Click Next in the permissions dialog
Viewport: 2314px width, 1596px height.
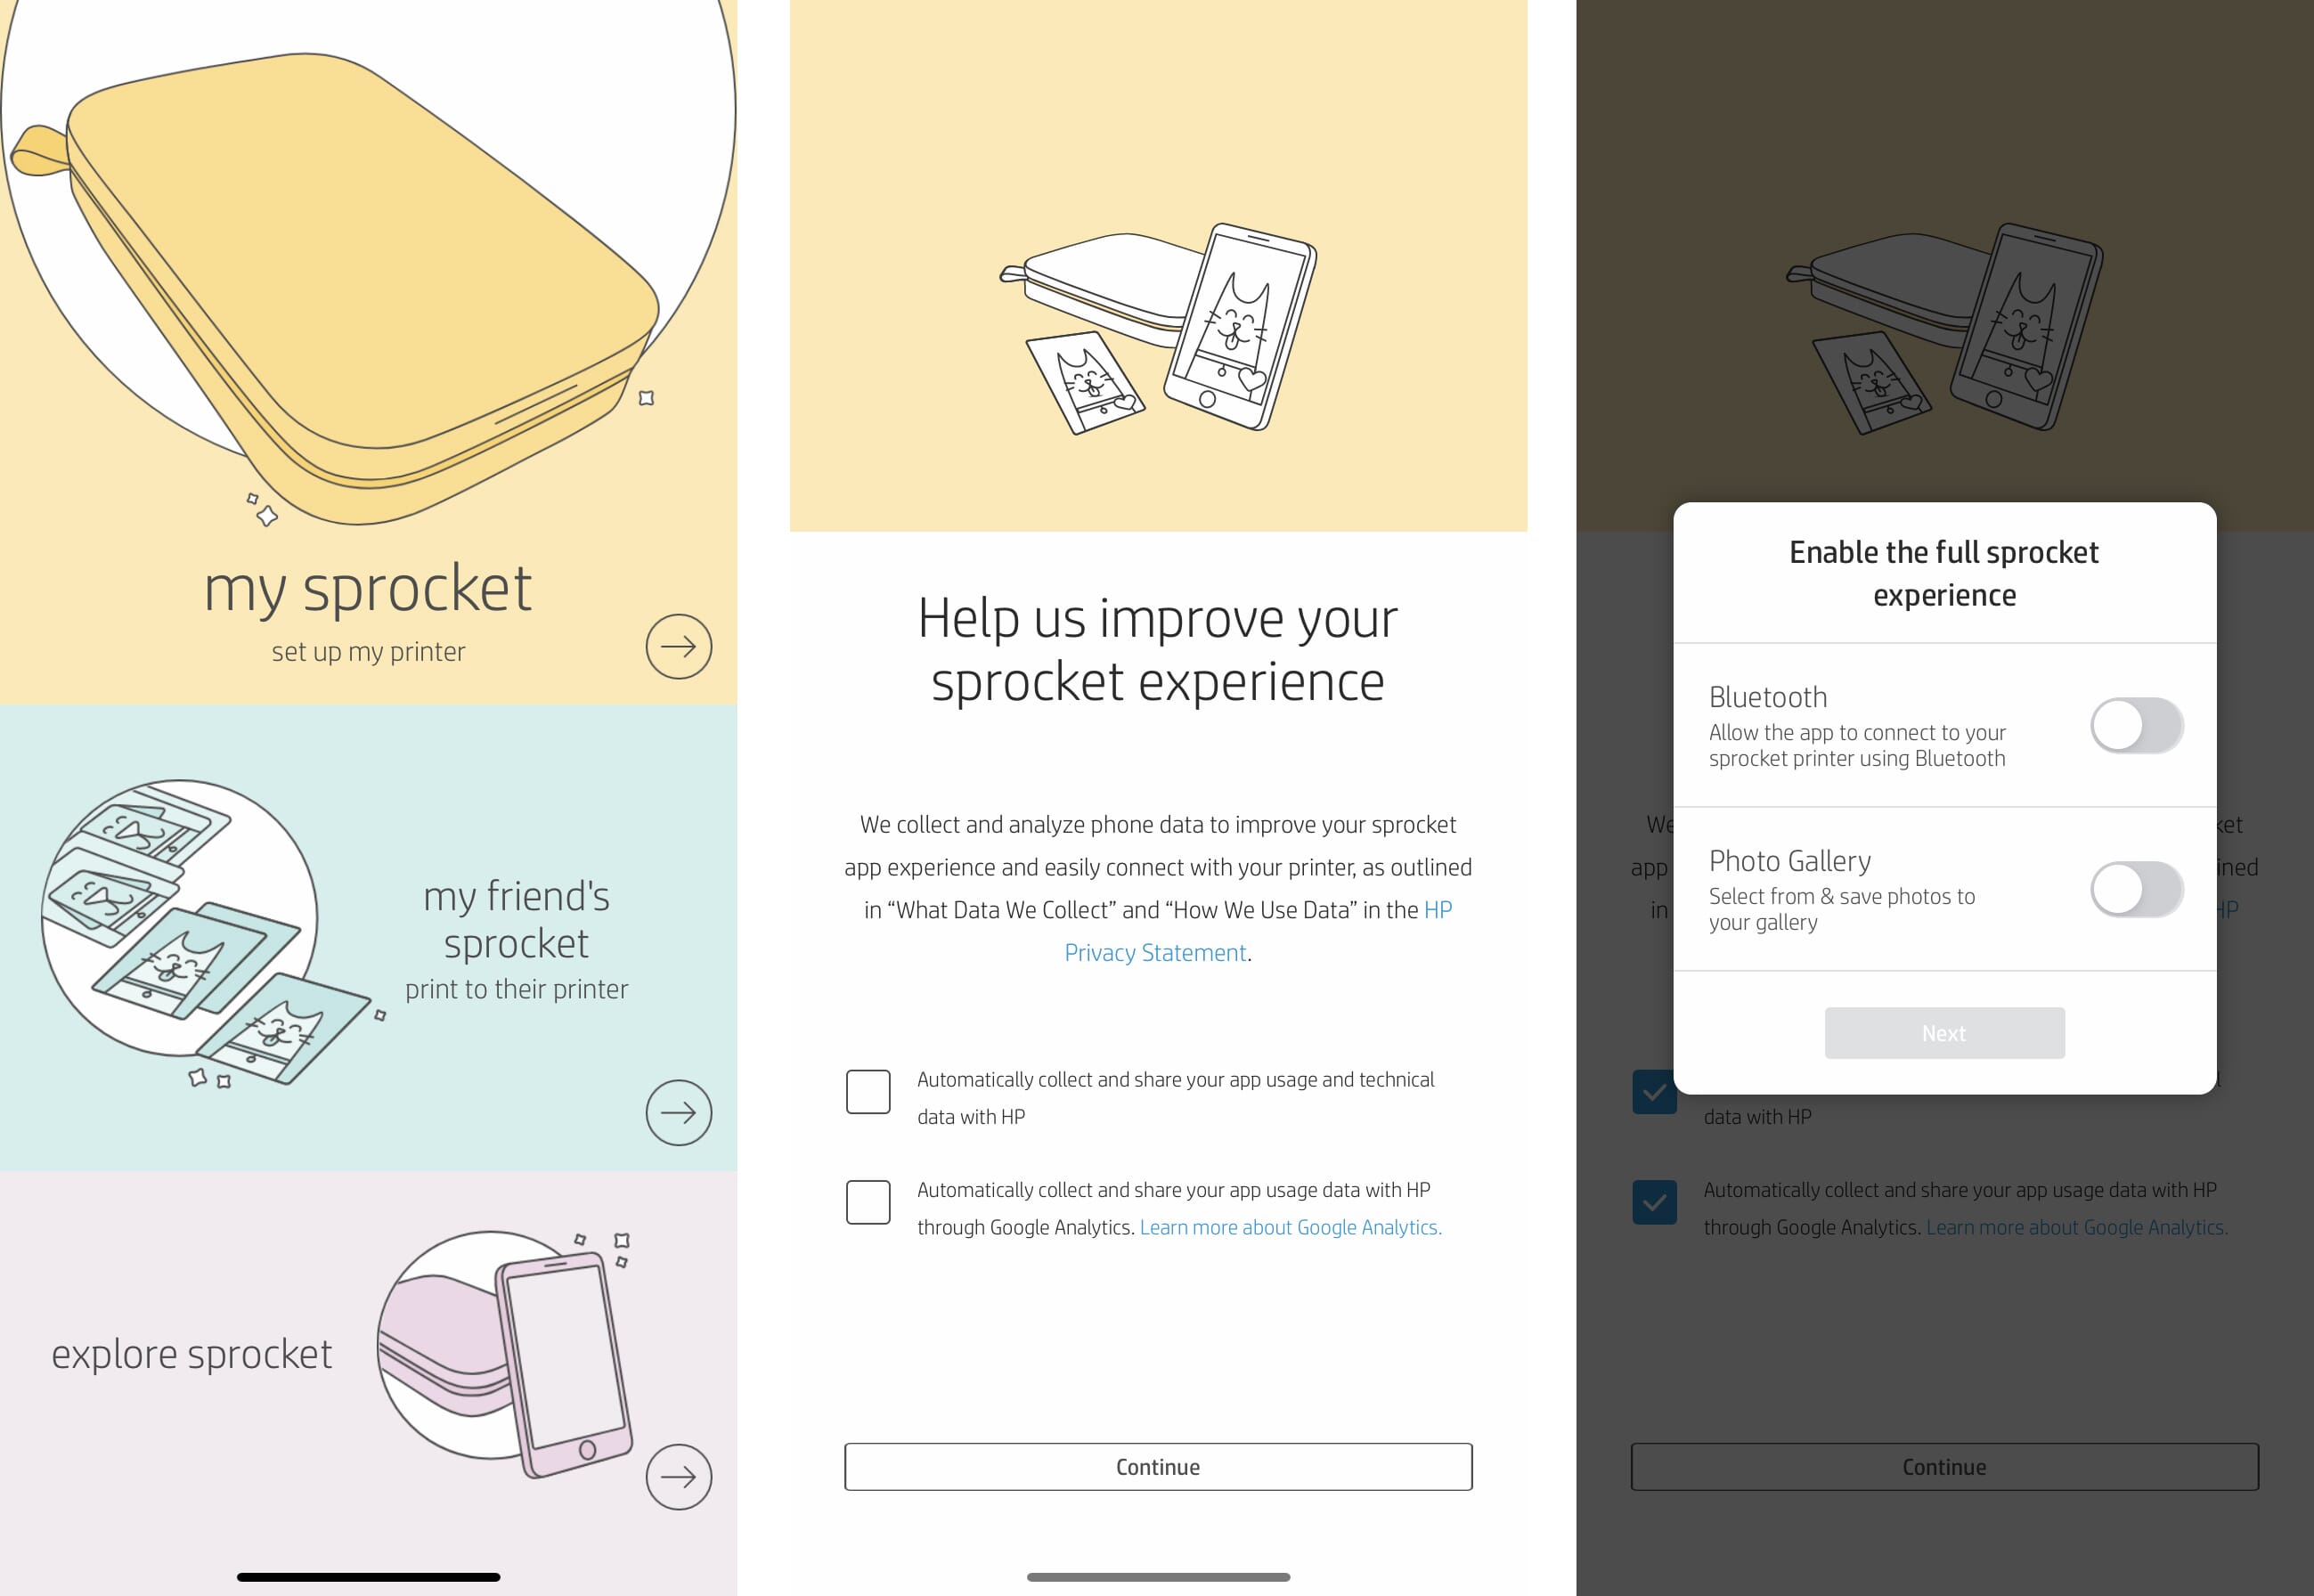[x=1943, y=1033]
